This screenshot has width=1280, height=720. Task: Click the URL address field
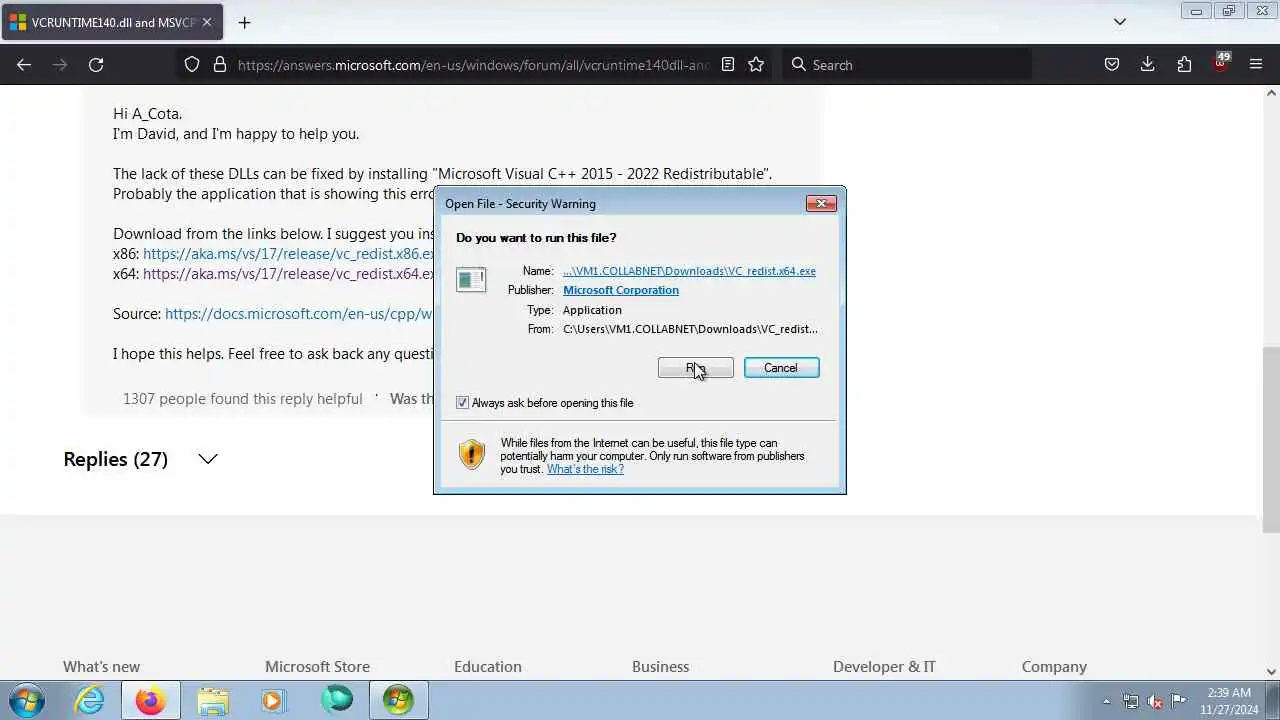(473, 65)
